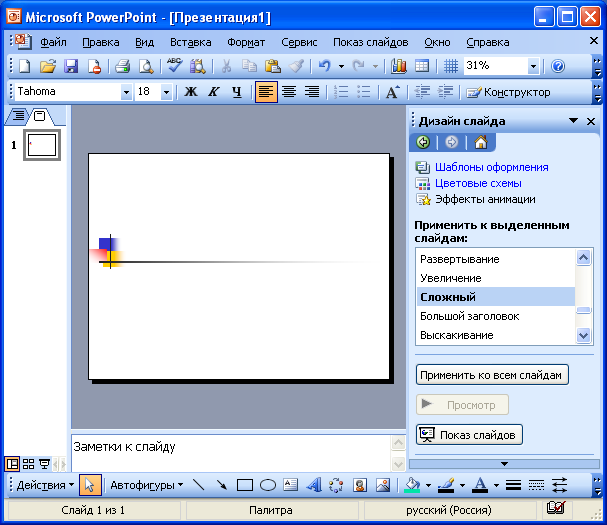Toggle bold formatting (Ж)
607x525 pixels.
191,92
